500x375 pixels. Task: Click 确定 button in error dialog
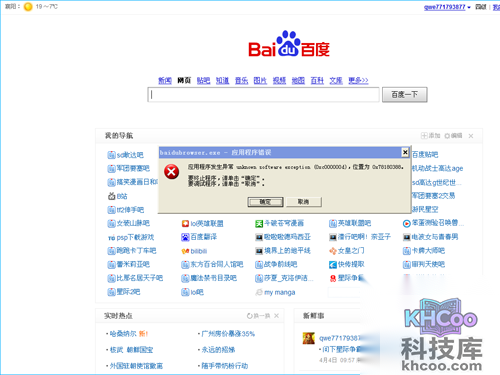click(265, 202)
